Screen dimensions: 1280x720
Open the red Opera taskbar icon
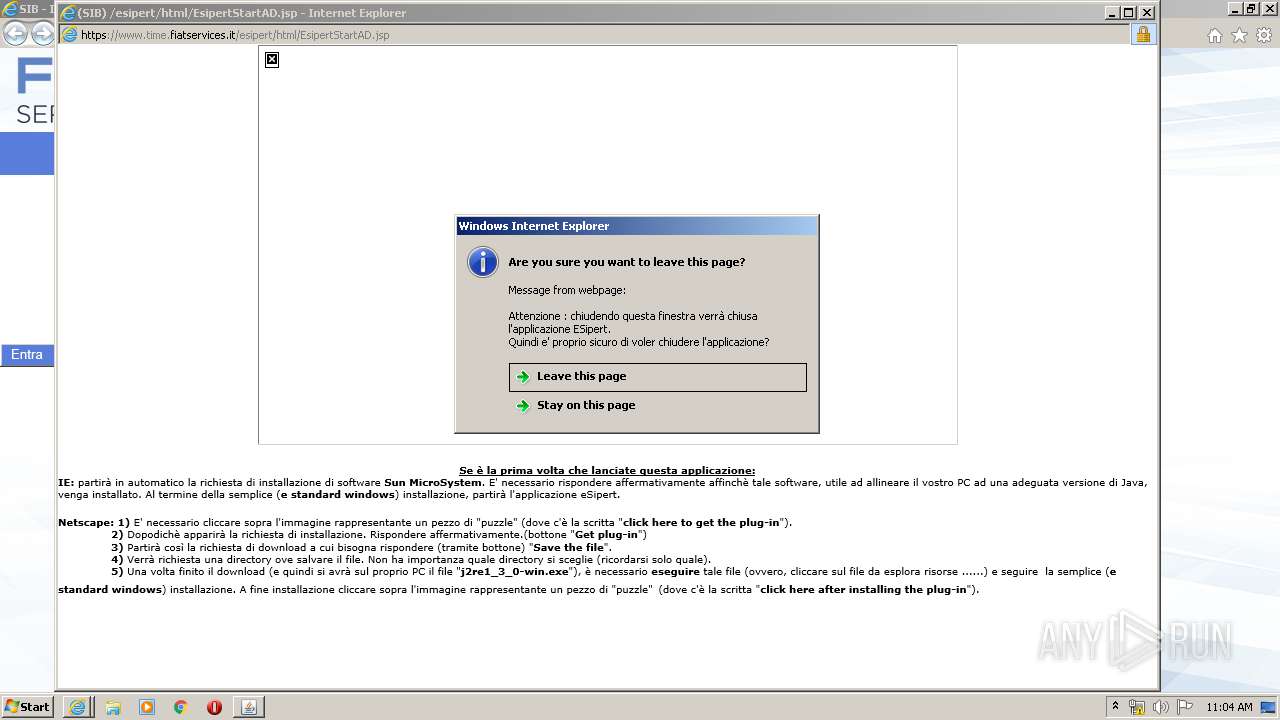click(x=214, y=707)
